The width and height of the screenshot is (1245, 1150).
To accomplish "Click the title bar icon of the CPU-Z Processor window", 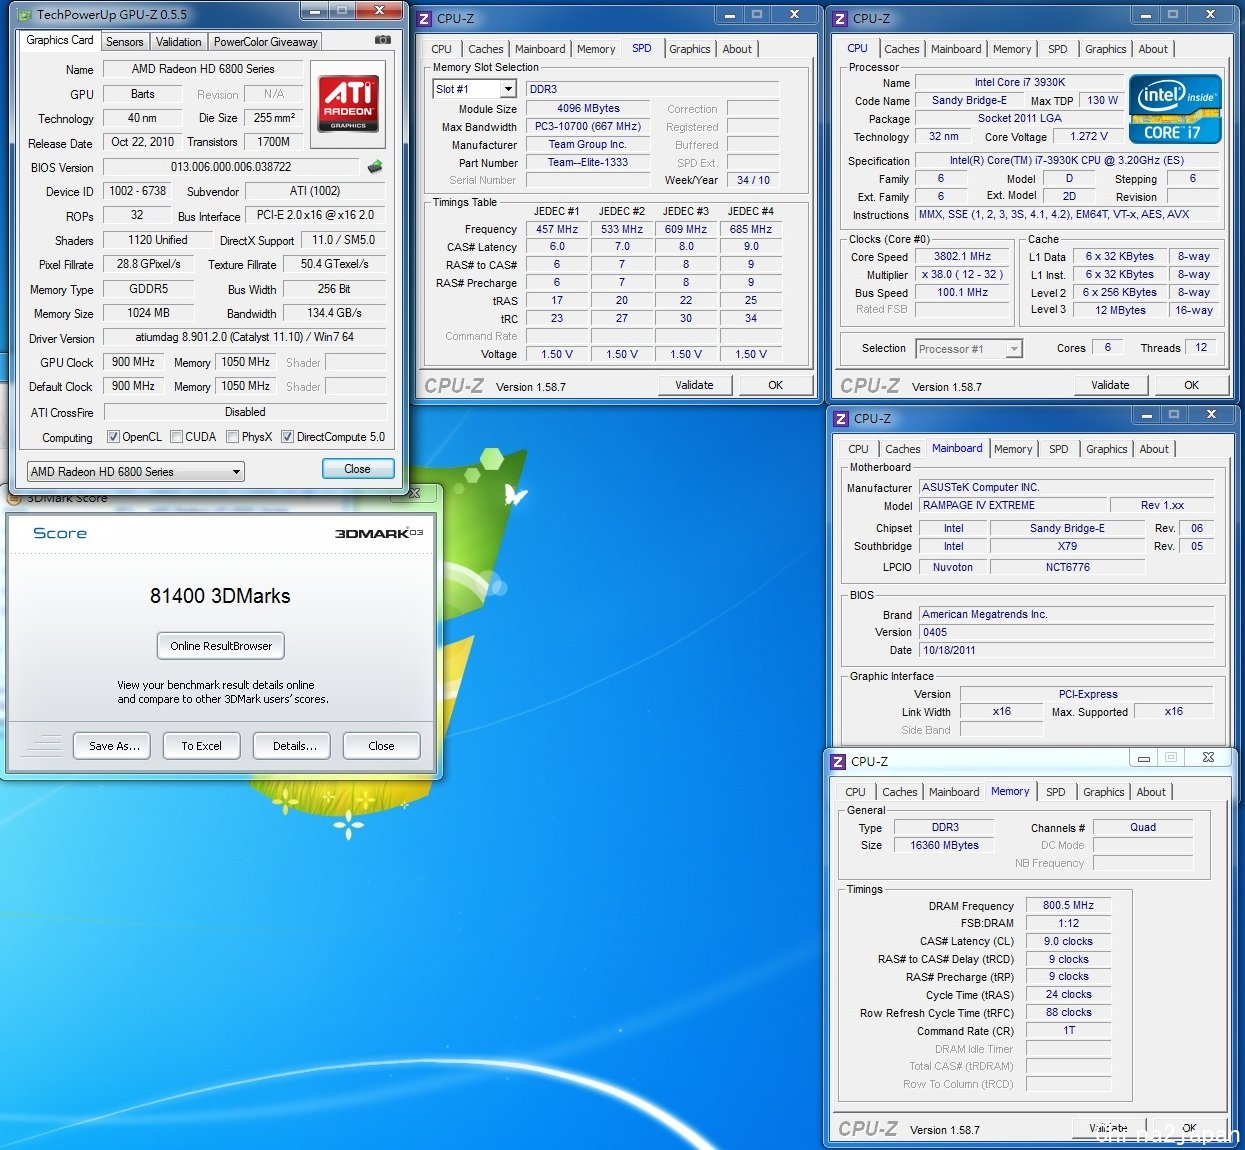I will point(840,18).
